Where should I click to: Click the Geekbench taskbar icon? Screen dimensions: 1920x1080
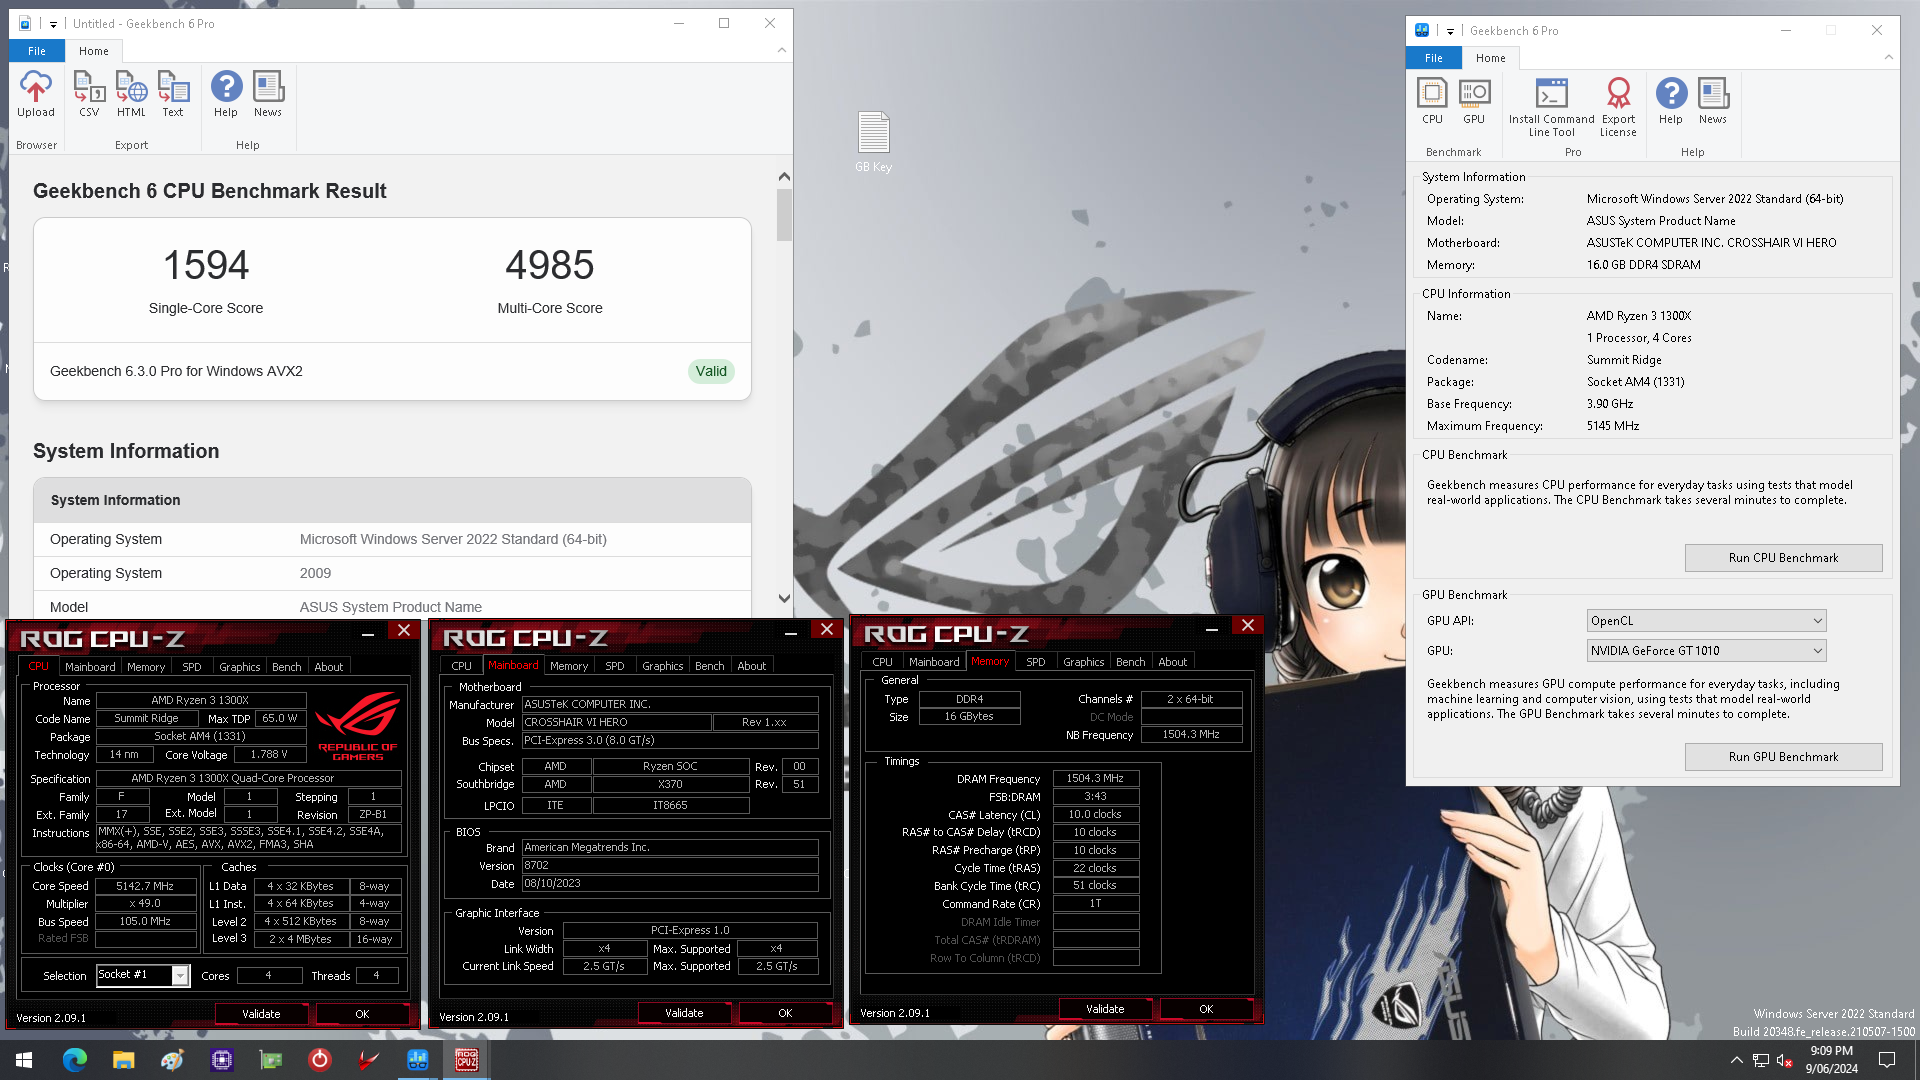pyautogui.click(x=418, y=1060)
